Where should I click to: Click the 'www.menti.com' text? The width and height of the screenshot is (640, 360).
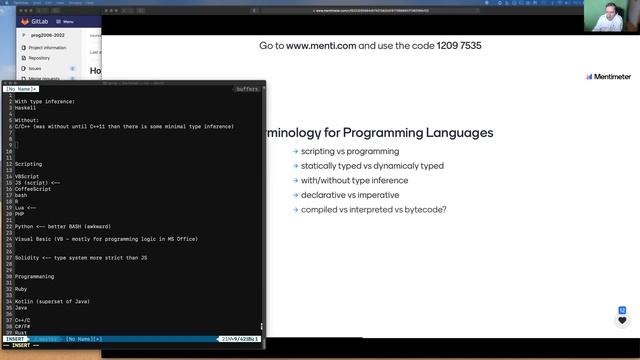pyautogui.click(x=321, y=46)
